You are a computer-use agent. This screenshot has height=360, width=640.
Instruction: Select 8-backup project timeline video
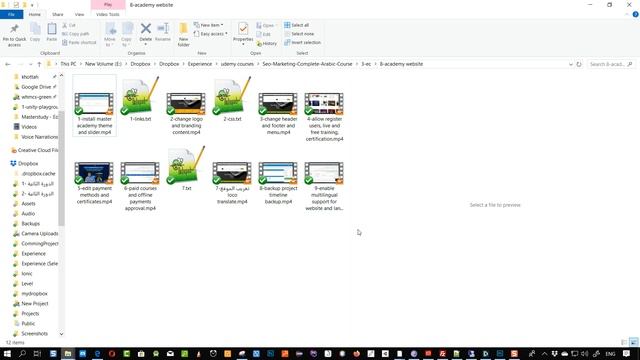(278, 182)
